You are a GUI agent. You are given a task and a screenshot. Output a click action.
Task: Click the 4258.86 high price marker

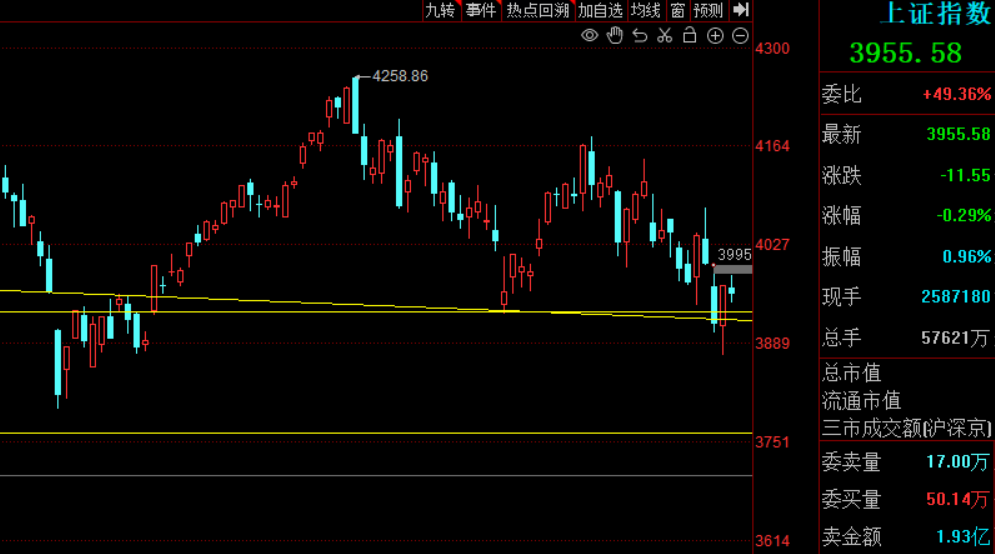[x=400, y=76]
